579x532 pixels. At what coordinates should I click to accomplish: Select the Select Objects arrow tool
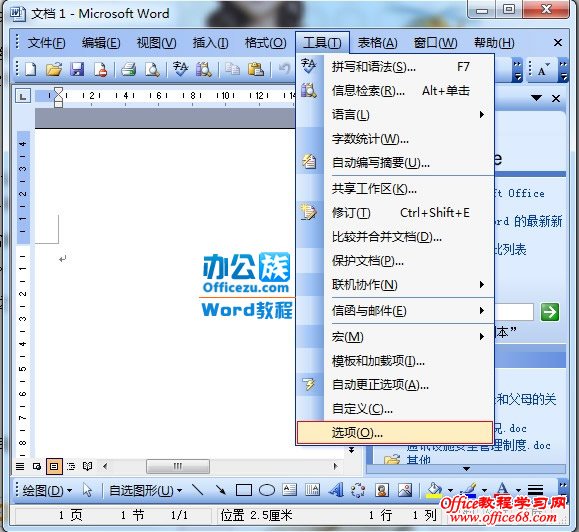pyautogui.click(x=88, y=490)
